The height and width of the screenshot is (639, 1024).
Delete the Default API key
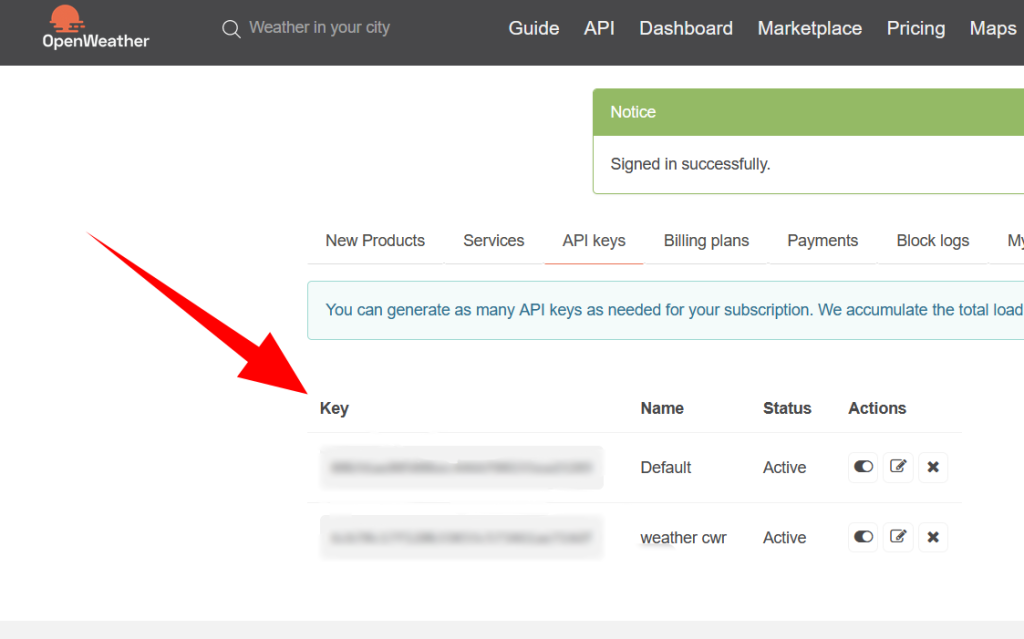(933, 467)
